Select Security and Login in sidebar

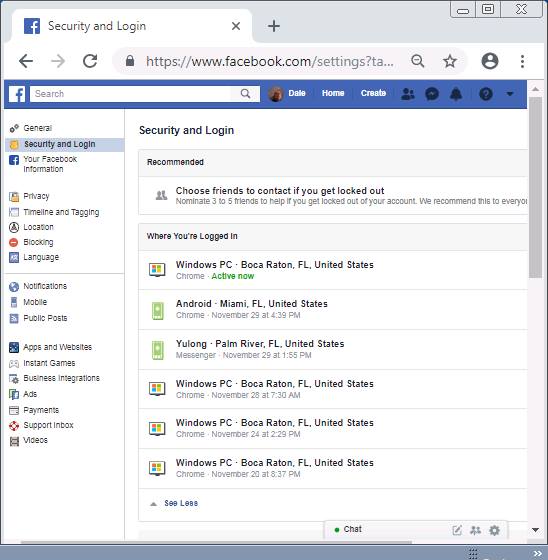tap(65, 144)
